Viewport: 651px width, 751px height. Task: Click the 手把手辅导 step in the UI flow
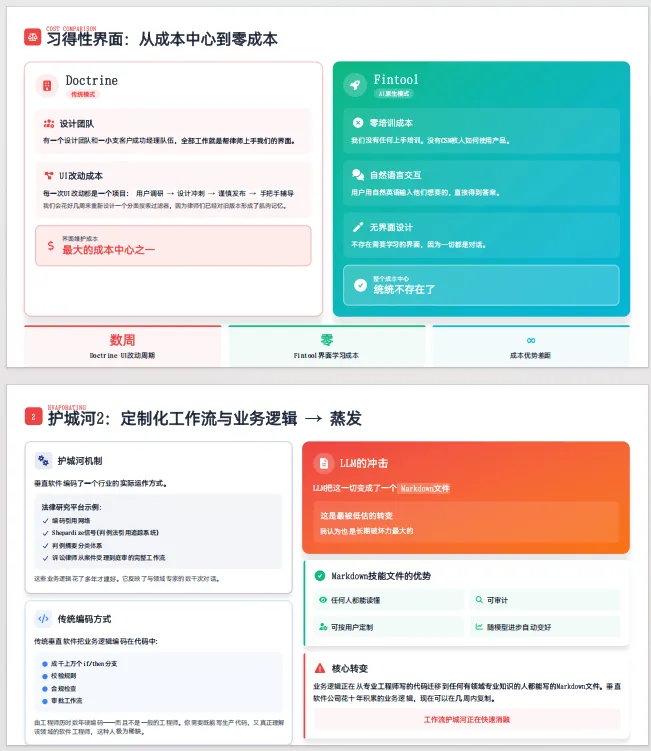click(x=277, y=193)
